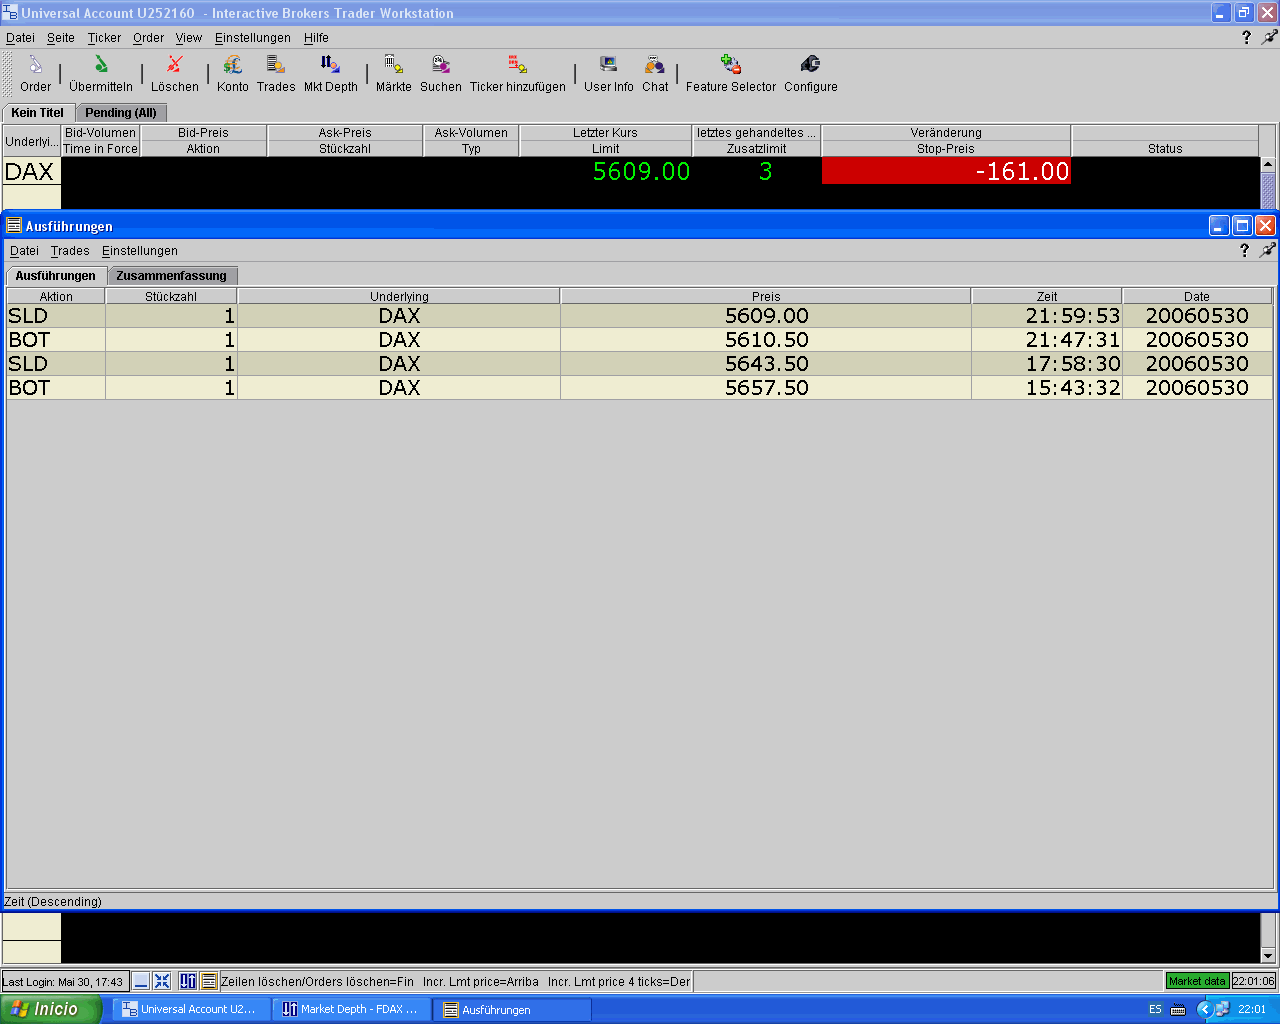Viewport: 1280px width, 1024px height.
Task: Click the green Market data status indicator
Action: 1197,981
